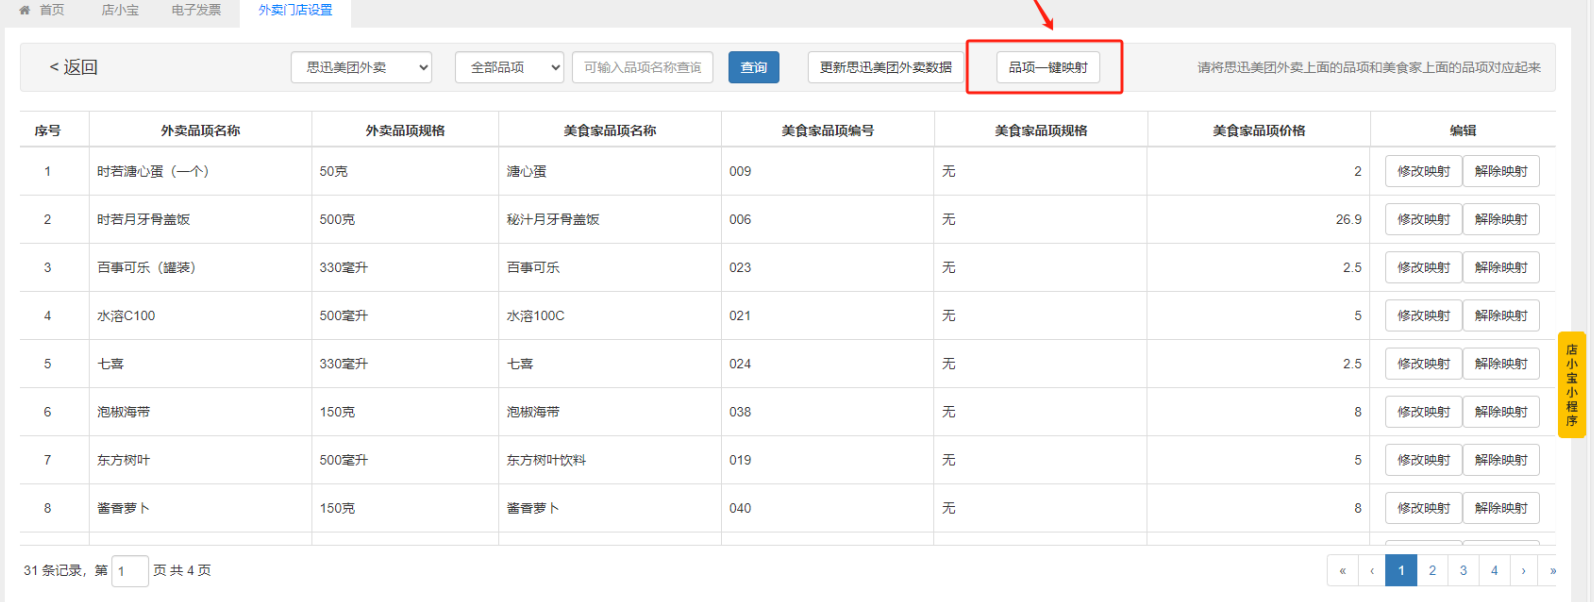Click the 美食家品项价格 column header
Viewport: 1594px width, 602px height.
[x=1258, y=130]
